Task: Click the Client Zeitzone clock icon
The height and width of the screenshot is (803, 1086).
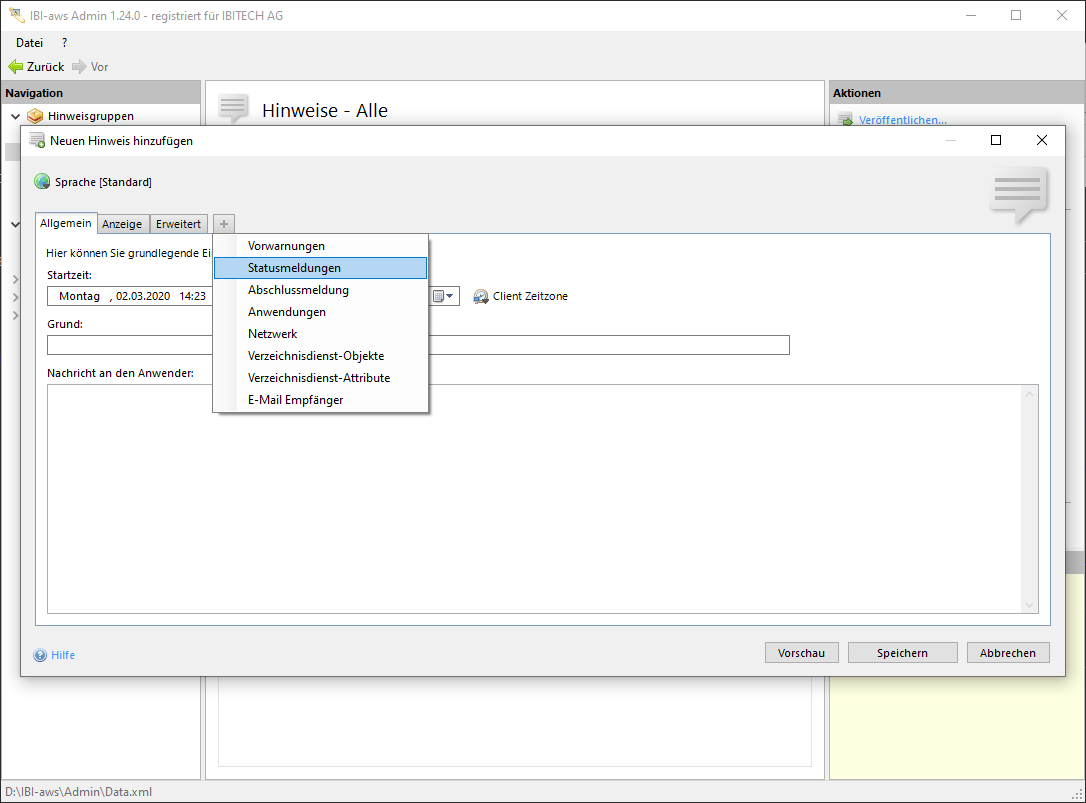Action: coord(481,296)
